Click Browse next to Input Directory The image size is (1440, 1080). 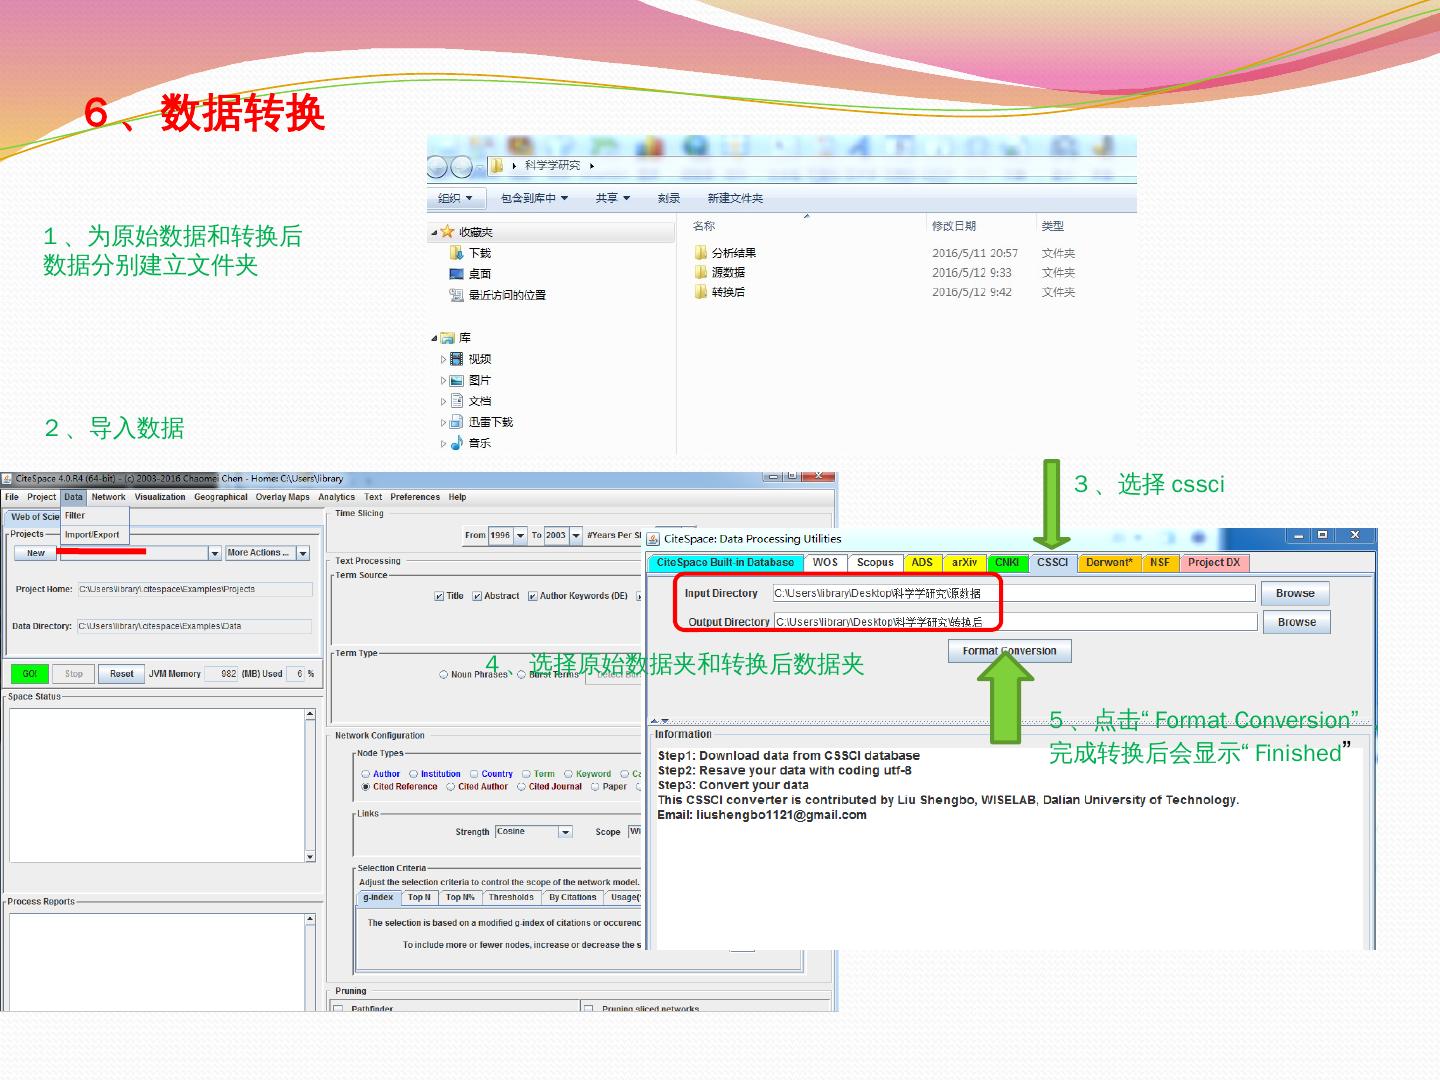click(1295, 593)
